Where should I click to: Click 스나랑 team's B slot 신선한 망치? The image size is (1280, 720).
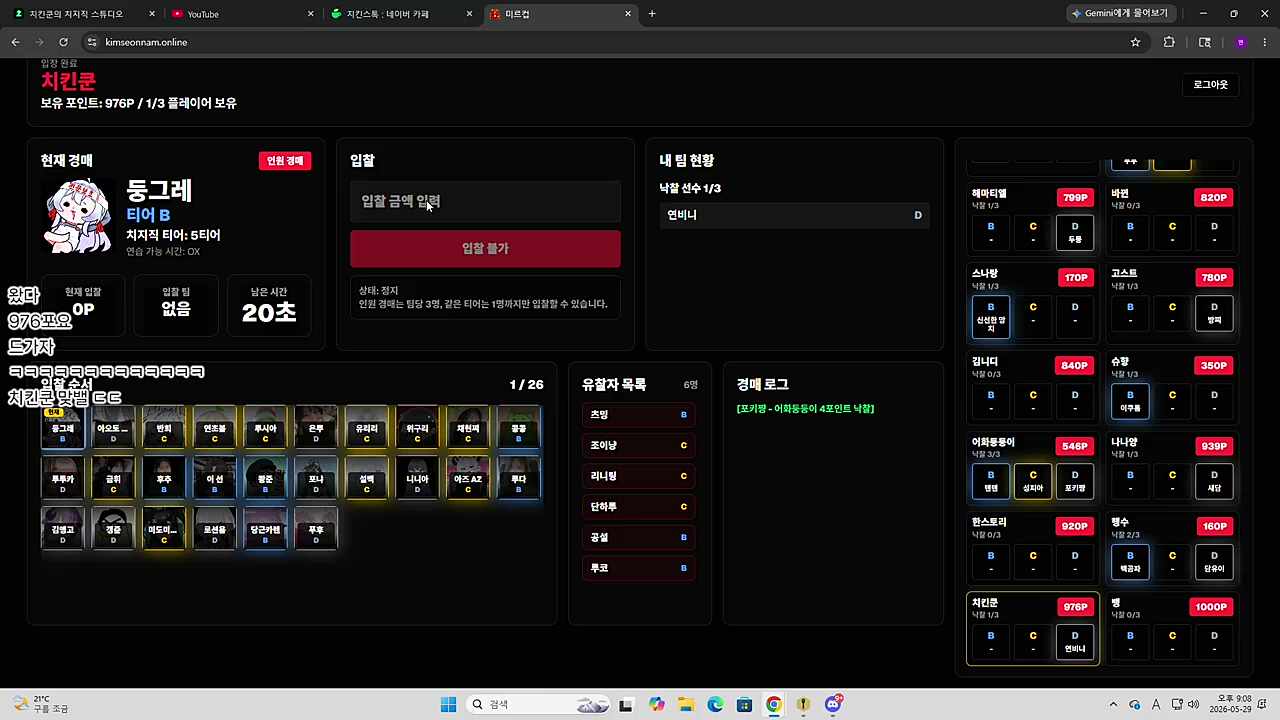(991, 316)
